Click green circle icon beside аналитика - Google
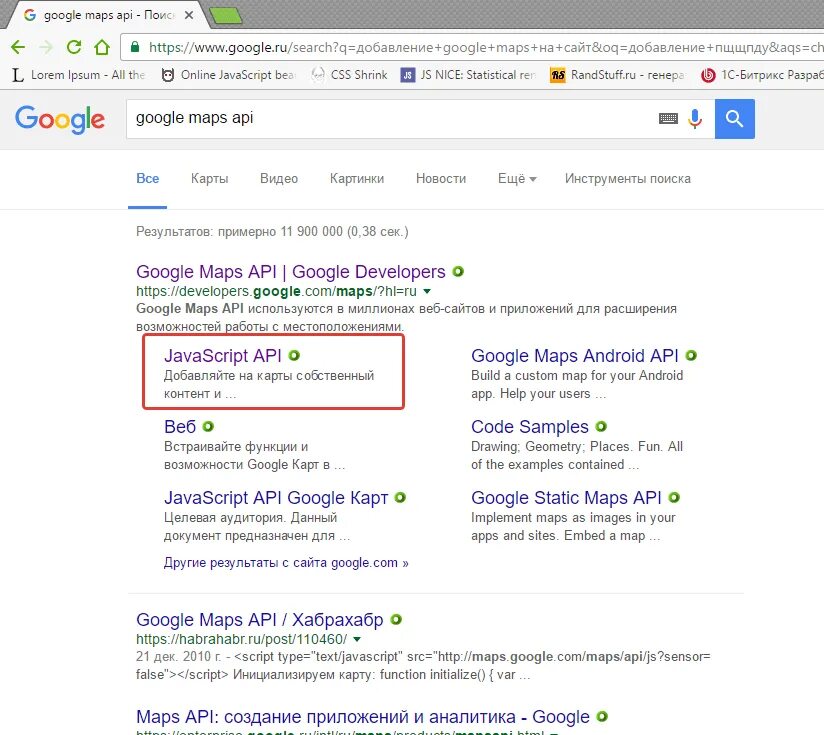 coord(602,717)
